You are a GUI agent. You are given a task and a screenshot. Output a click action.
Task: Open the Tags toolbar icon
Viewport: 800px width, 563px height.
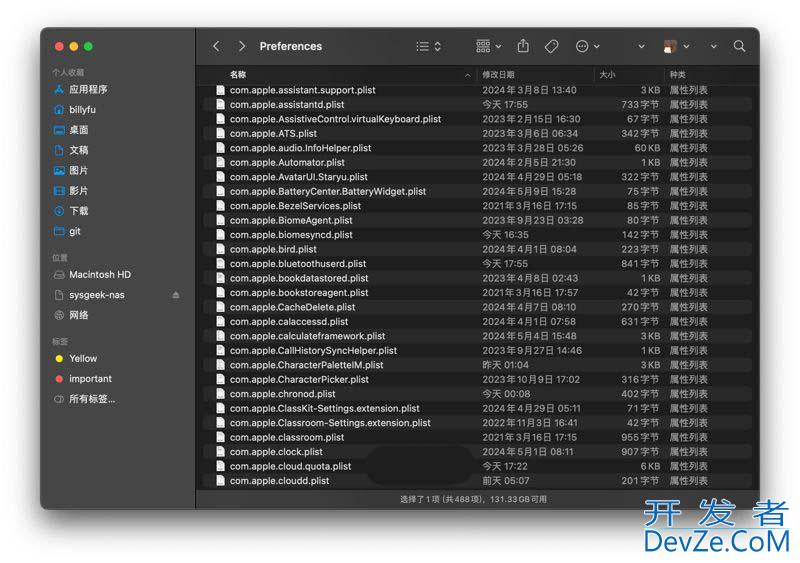[x=551, y=46]
